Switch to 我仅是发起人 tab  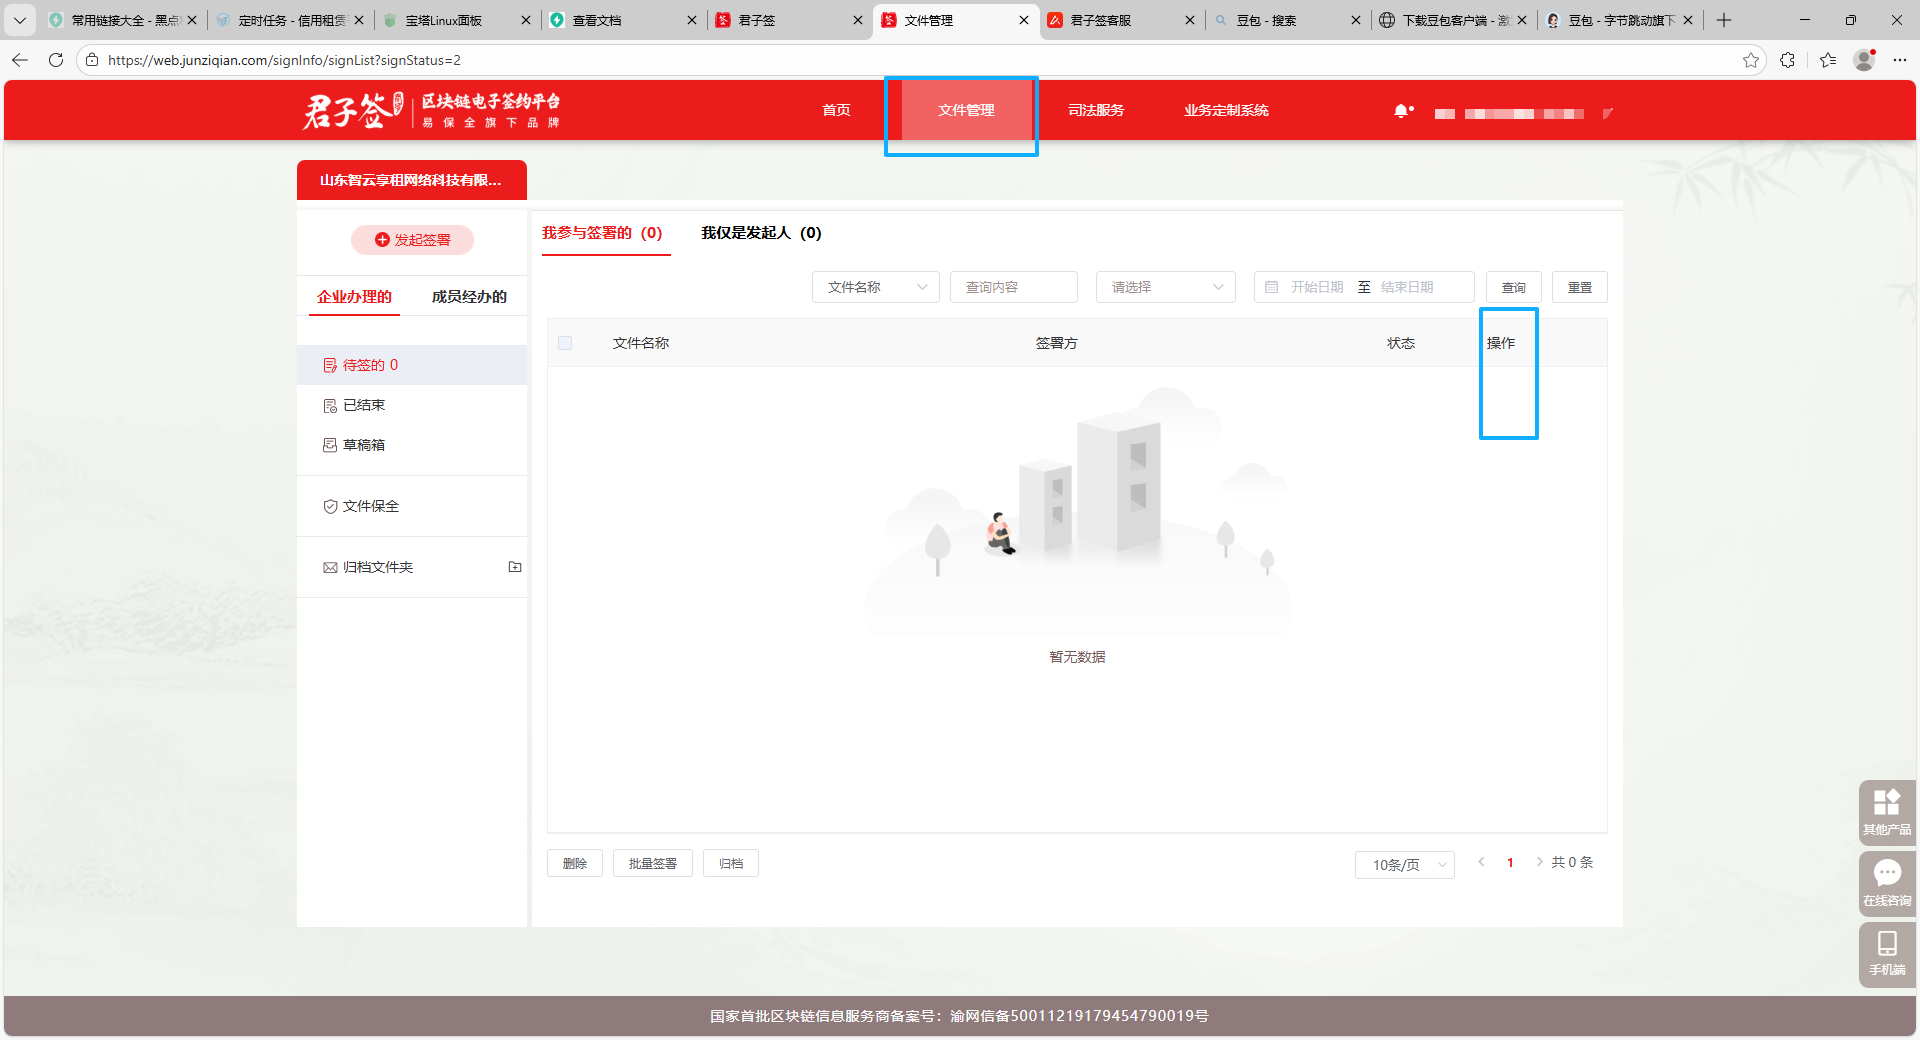[761, 233]
